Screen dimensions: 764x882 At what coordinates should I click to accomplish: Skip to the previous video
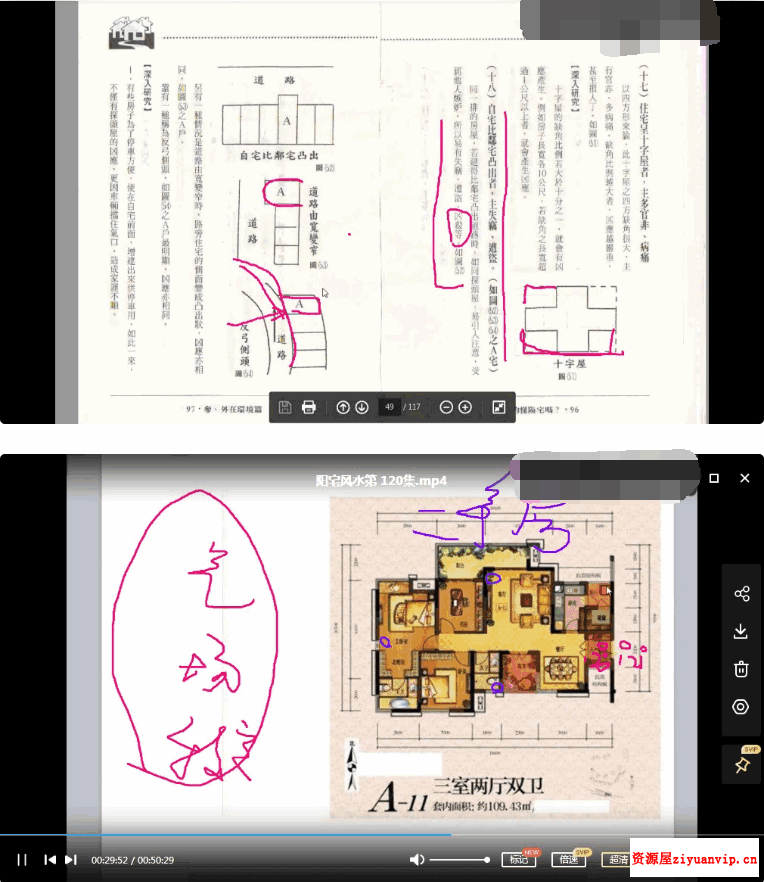pos(50,860)
